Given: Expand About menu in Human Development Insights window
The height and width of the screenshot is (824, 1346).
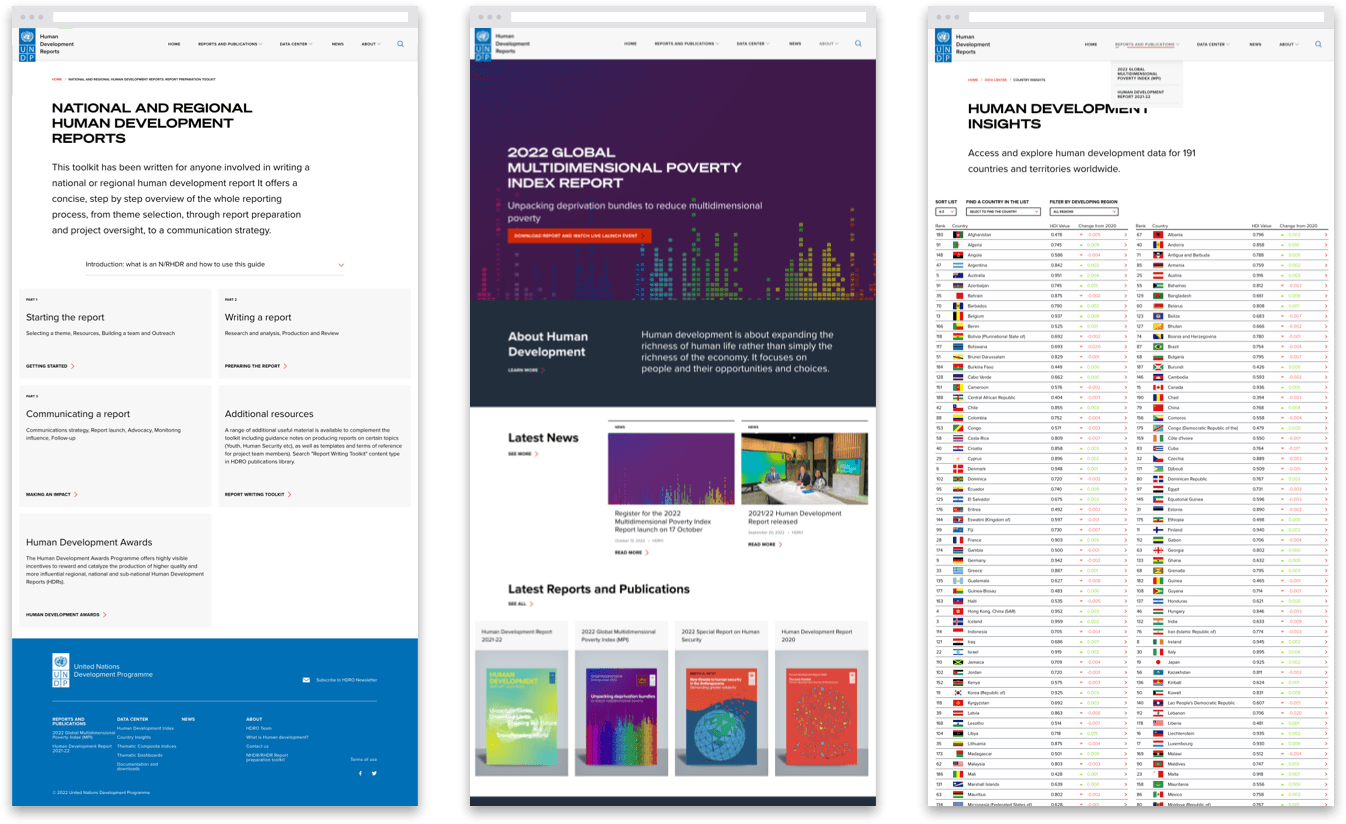Looking at the screenshot, I should (1289, 44).
